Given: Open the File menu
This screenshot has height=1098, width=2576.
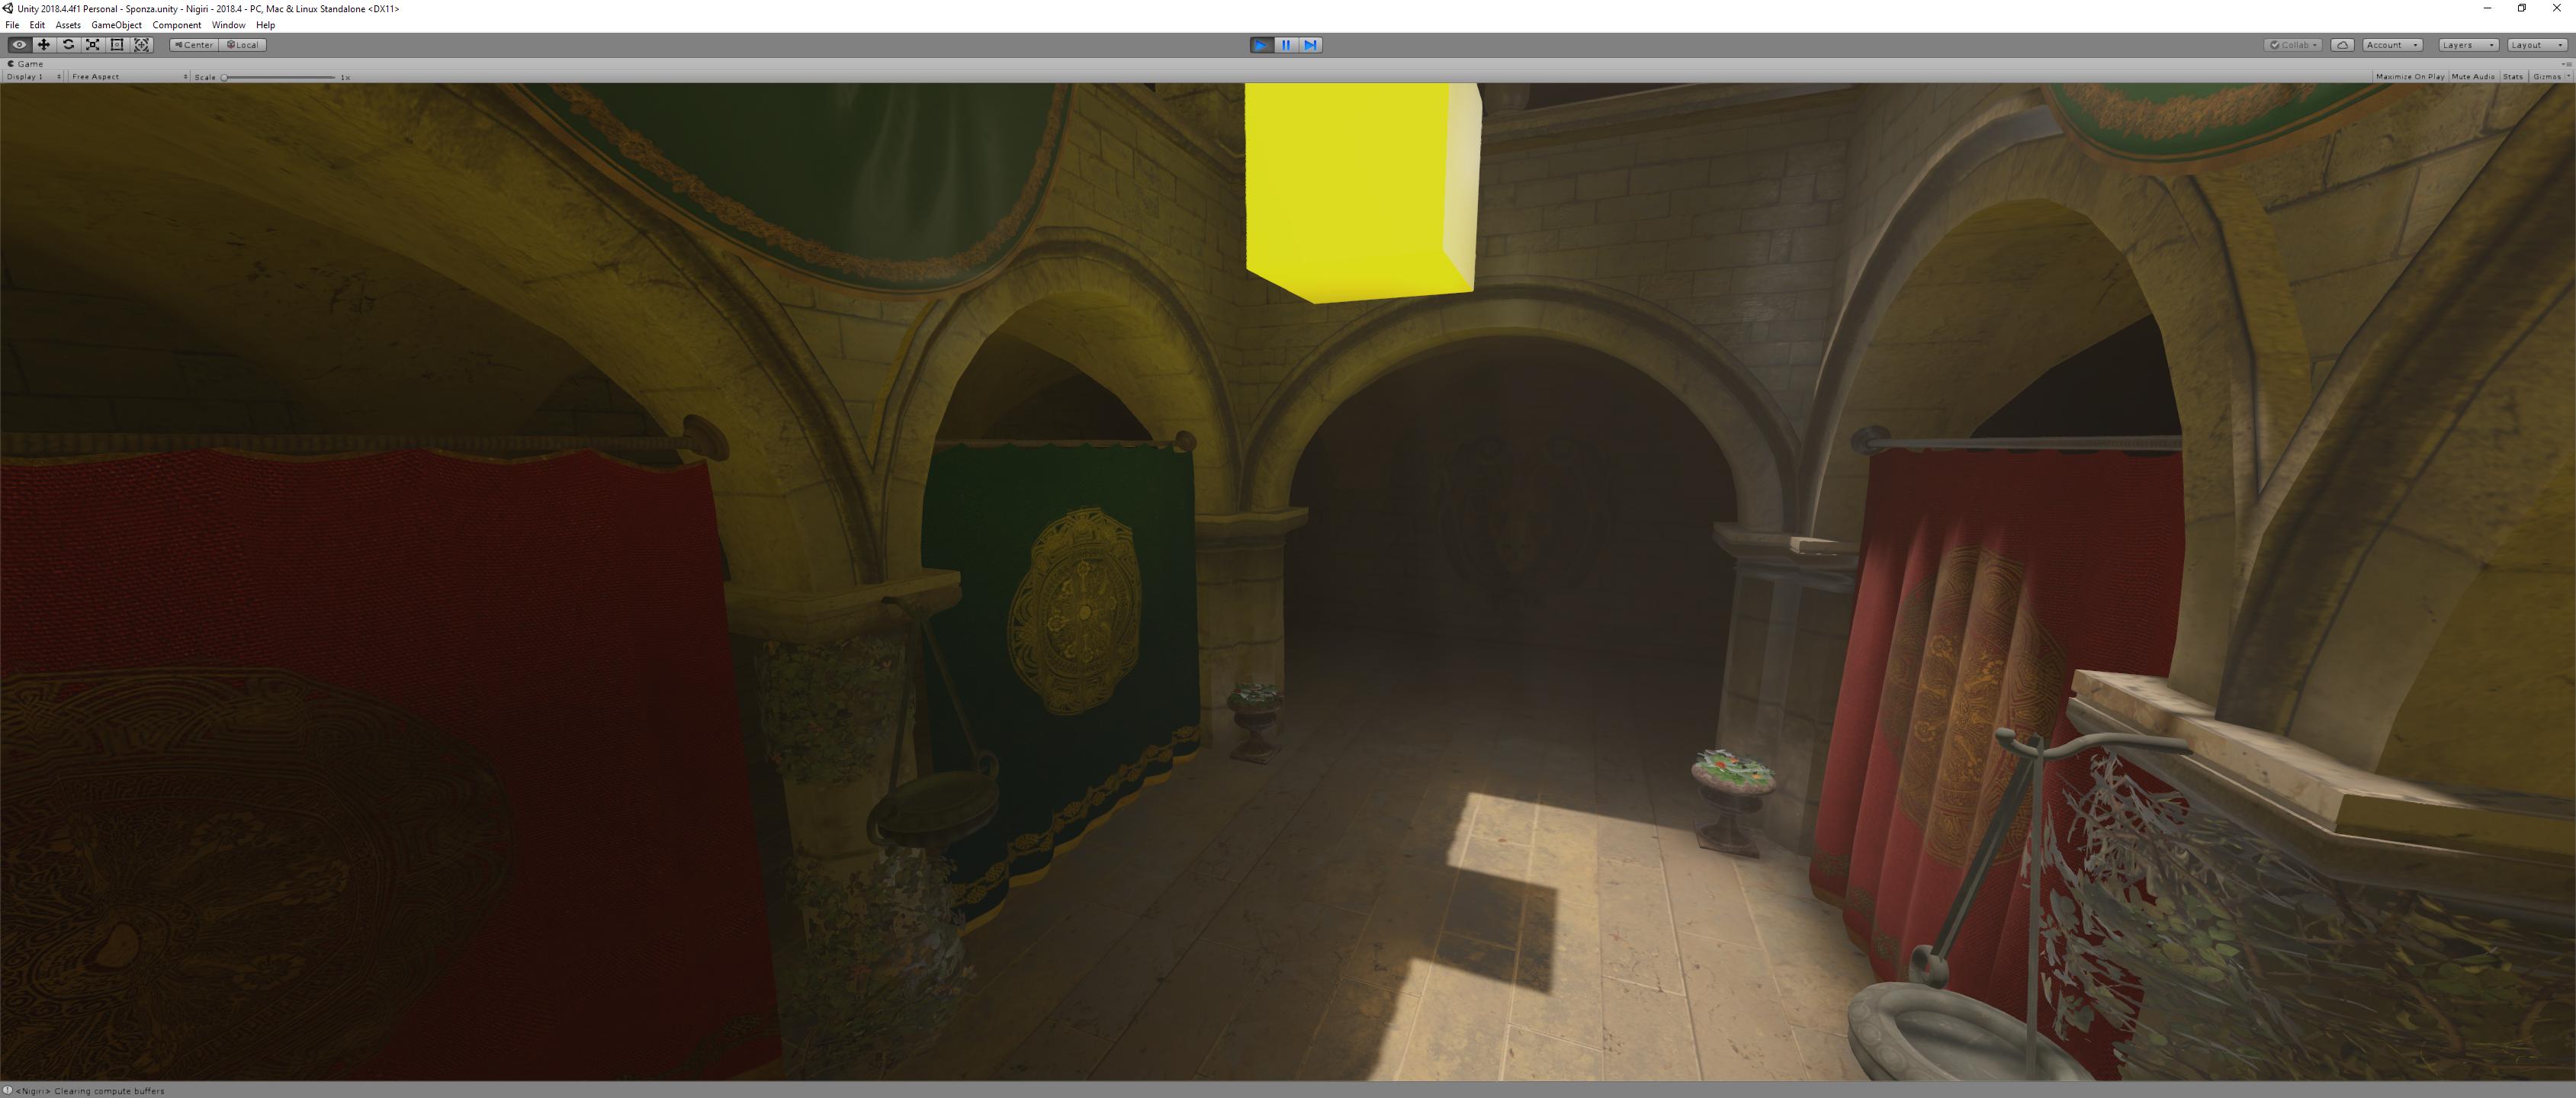Looking at the screenshot, I should [12, 25].
